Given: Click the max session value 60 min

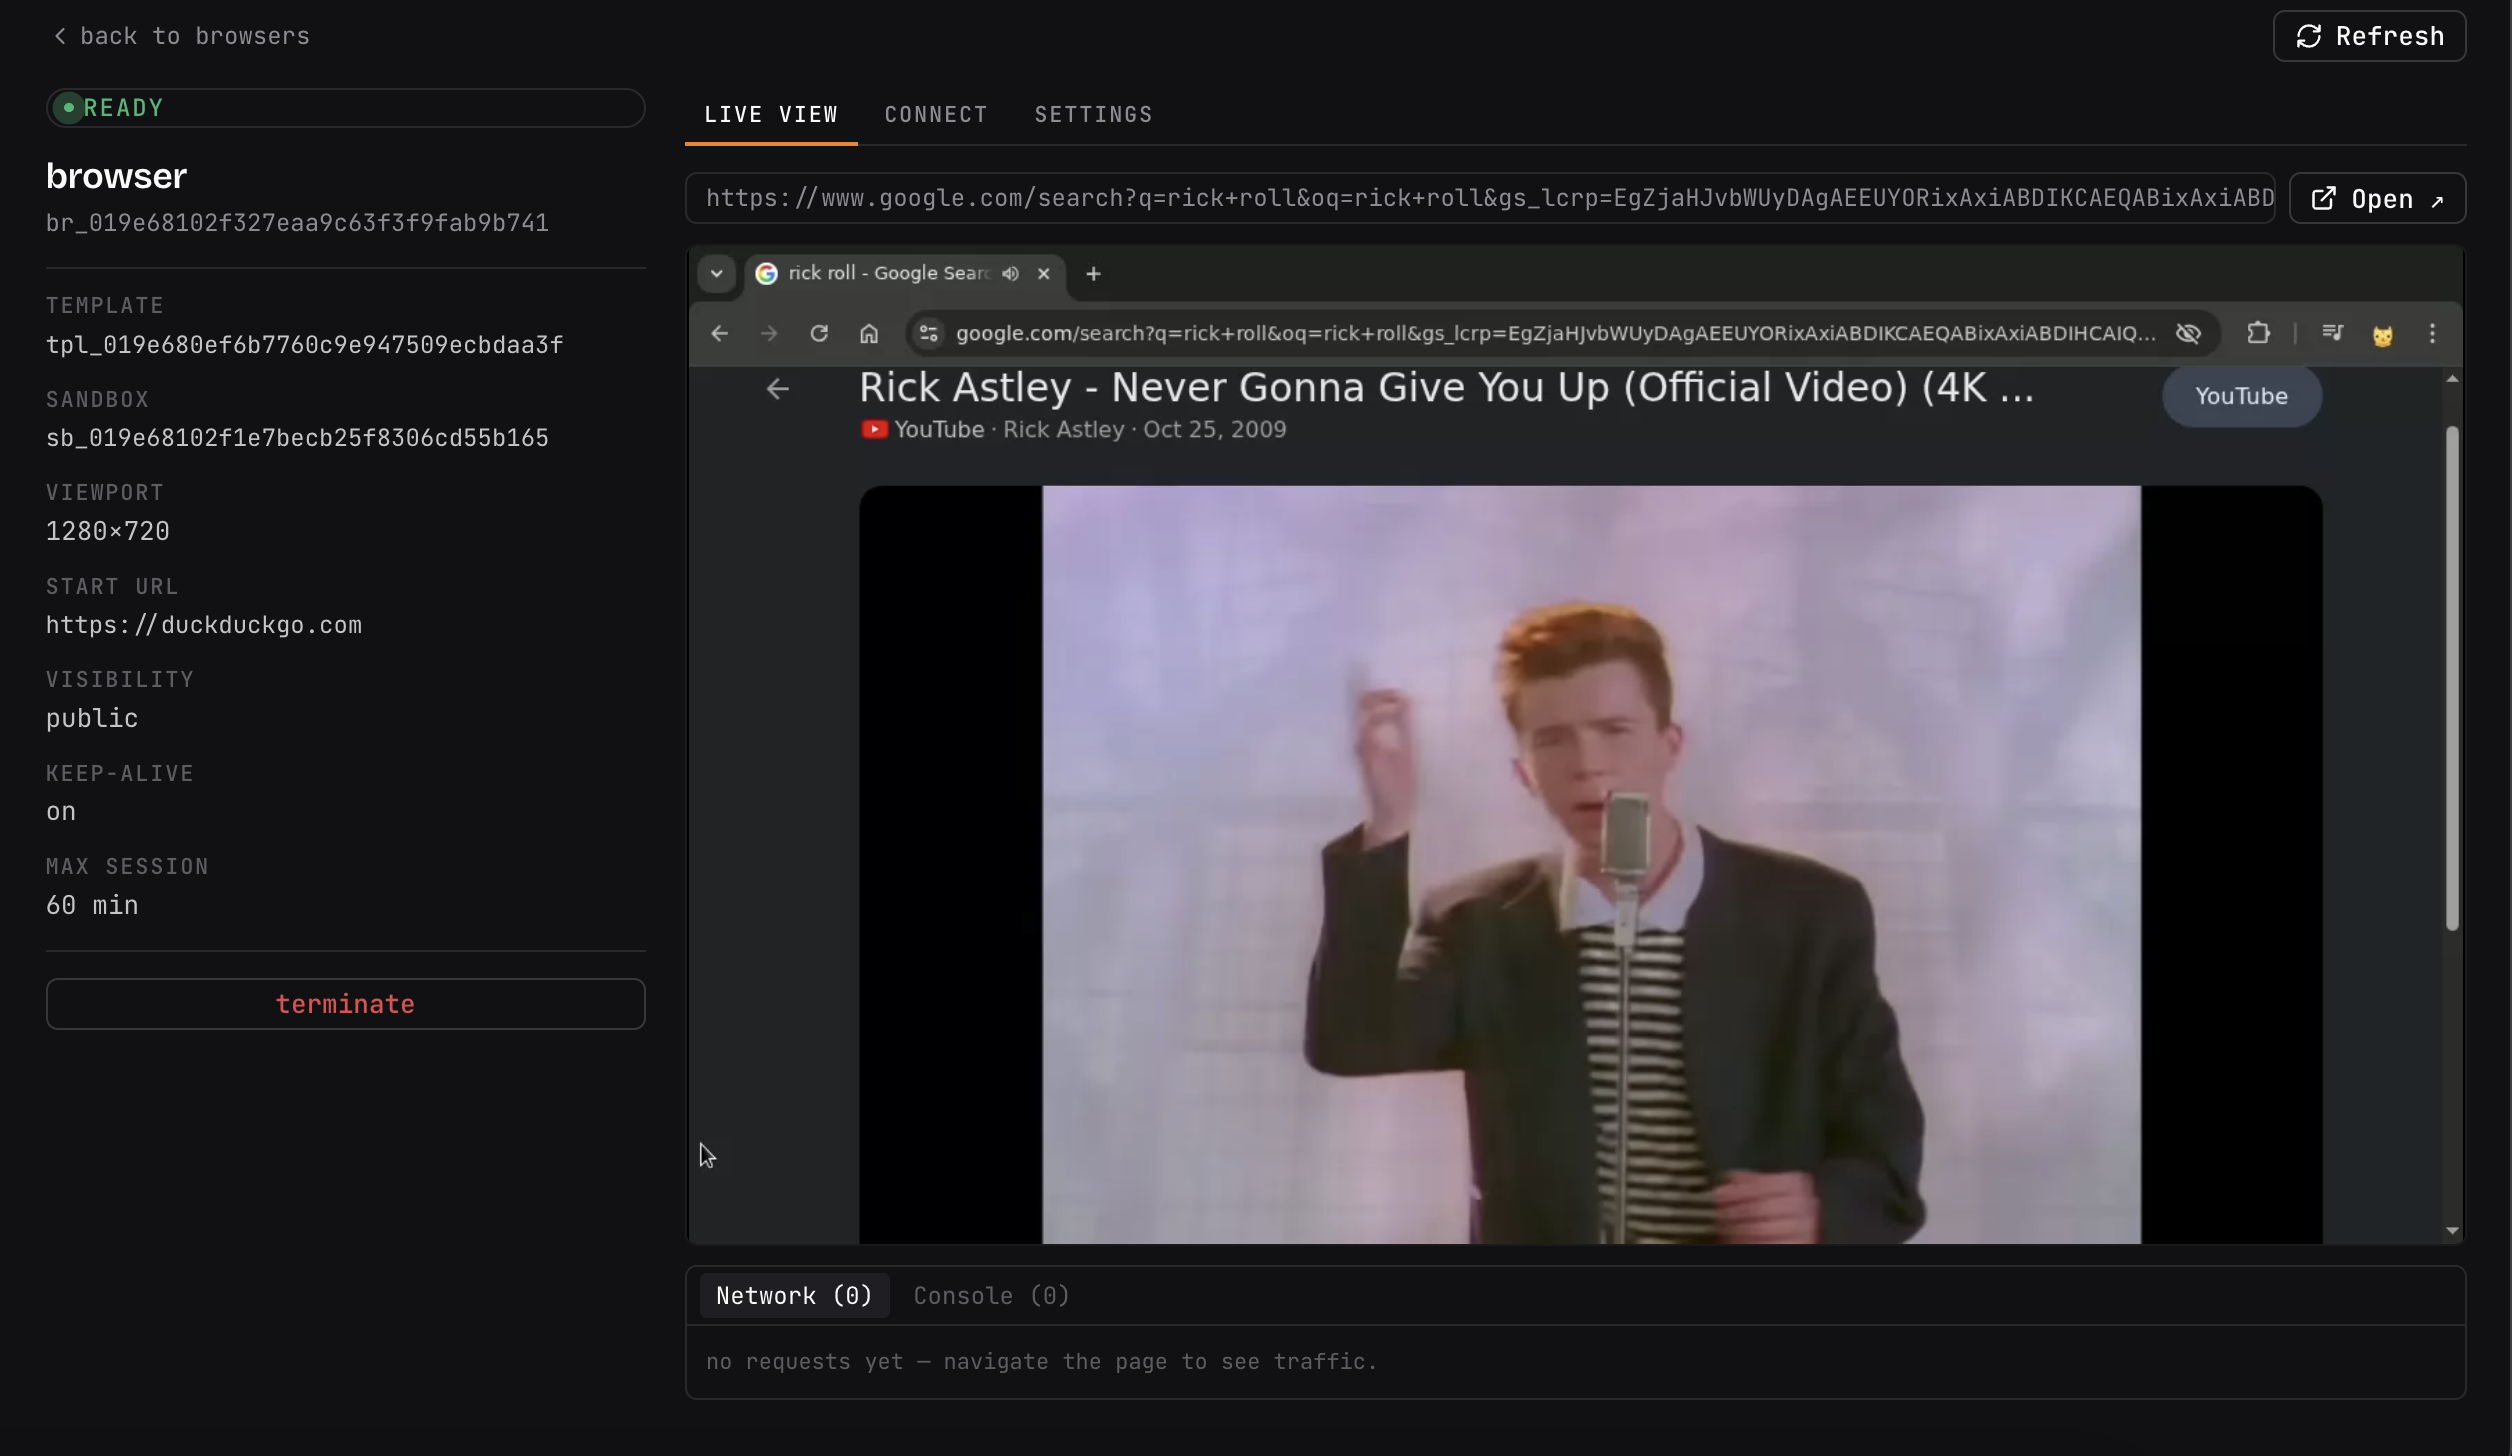Looking at the screenshot, I should (x=92, y=905).
